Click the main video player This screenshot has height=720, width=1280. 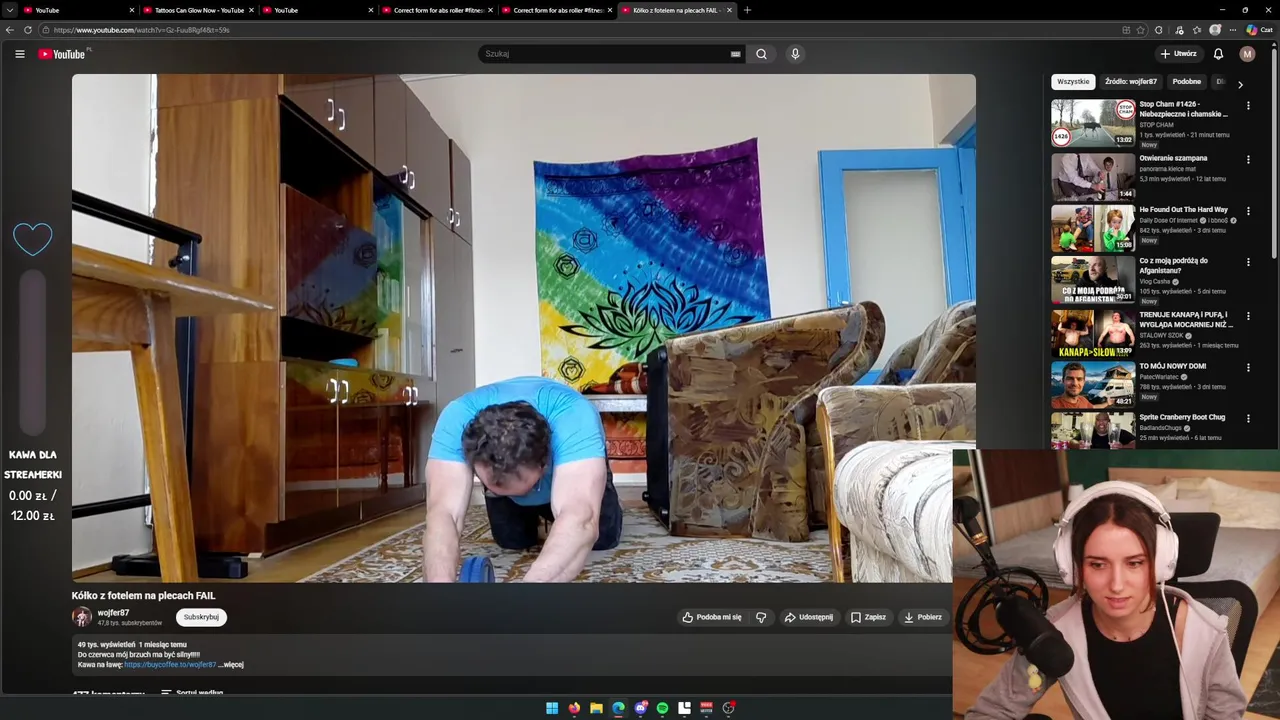coord(523,328)
